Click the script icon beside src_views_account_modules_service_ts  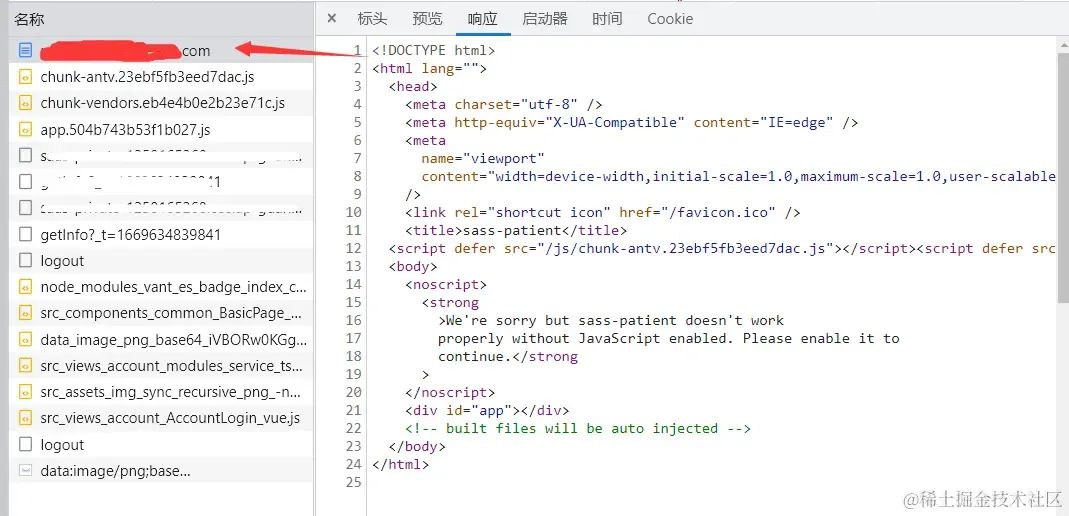25,365
